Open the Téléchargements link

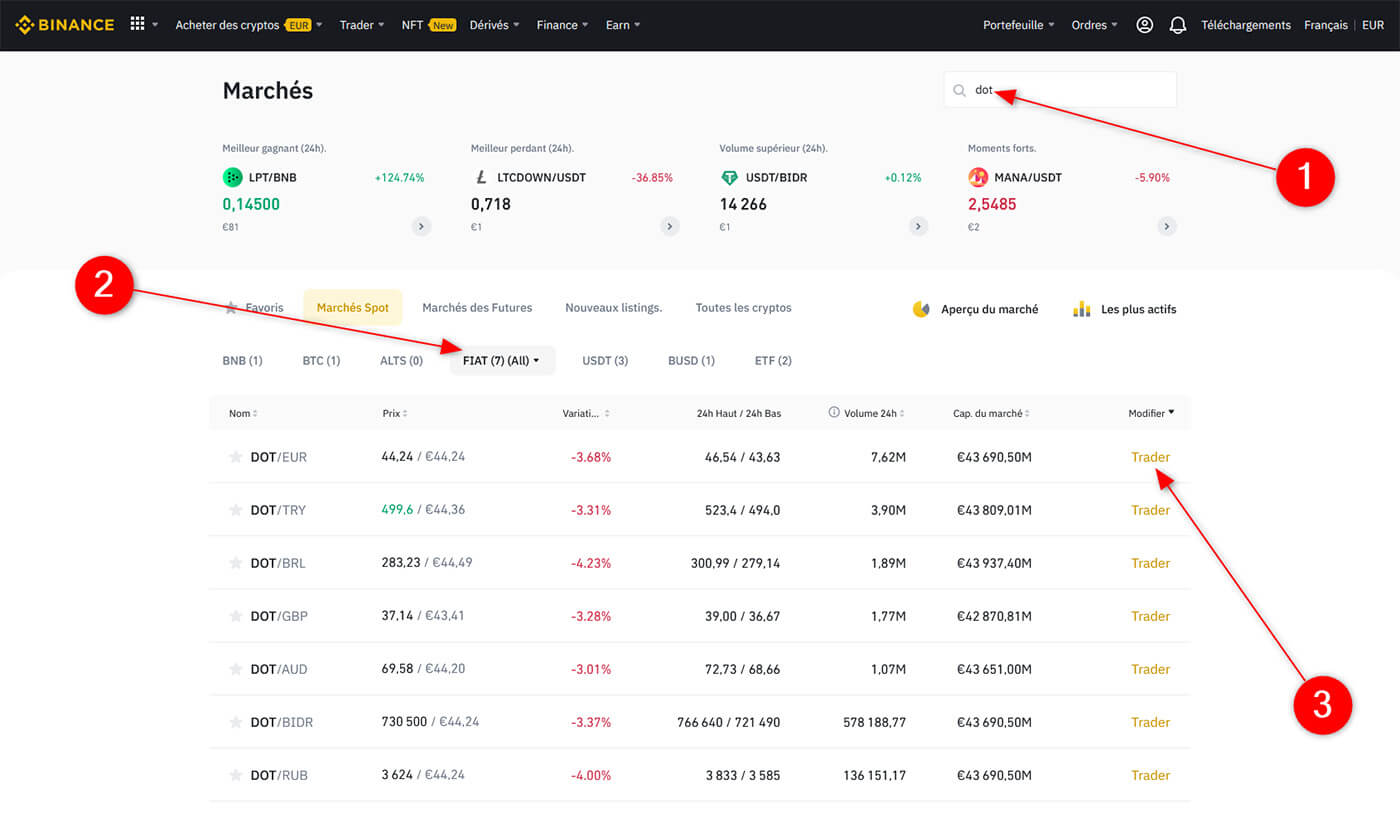1246,25
